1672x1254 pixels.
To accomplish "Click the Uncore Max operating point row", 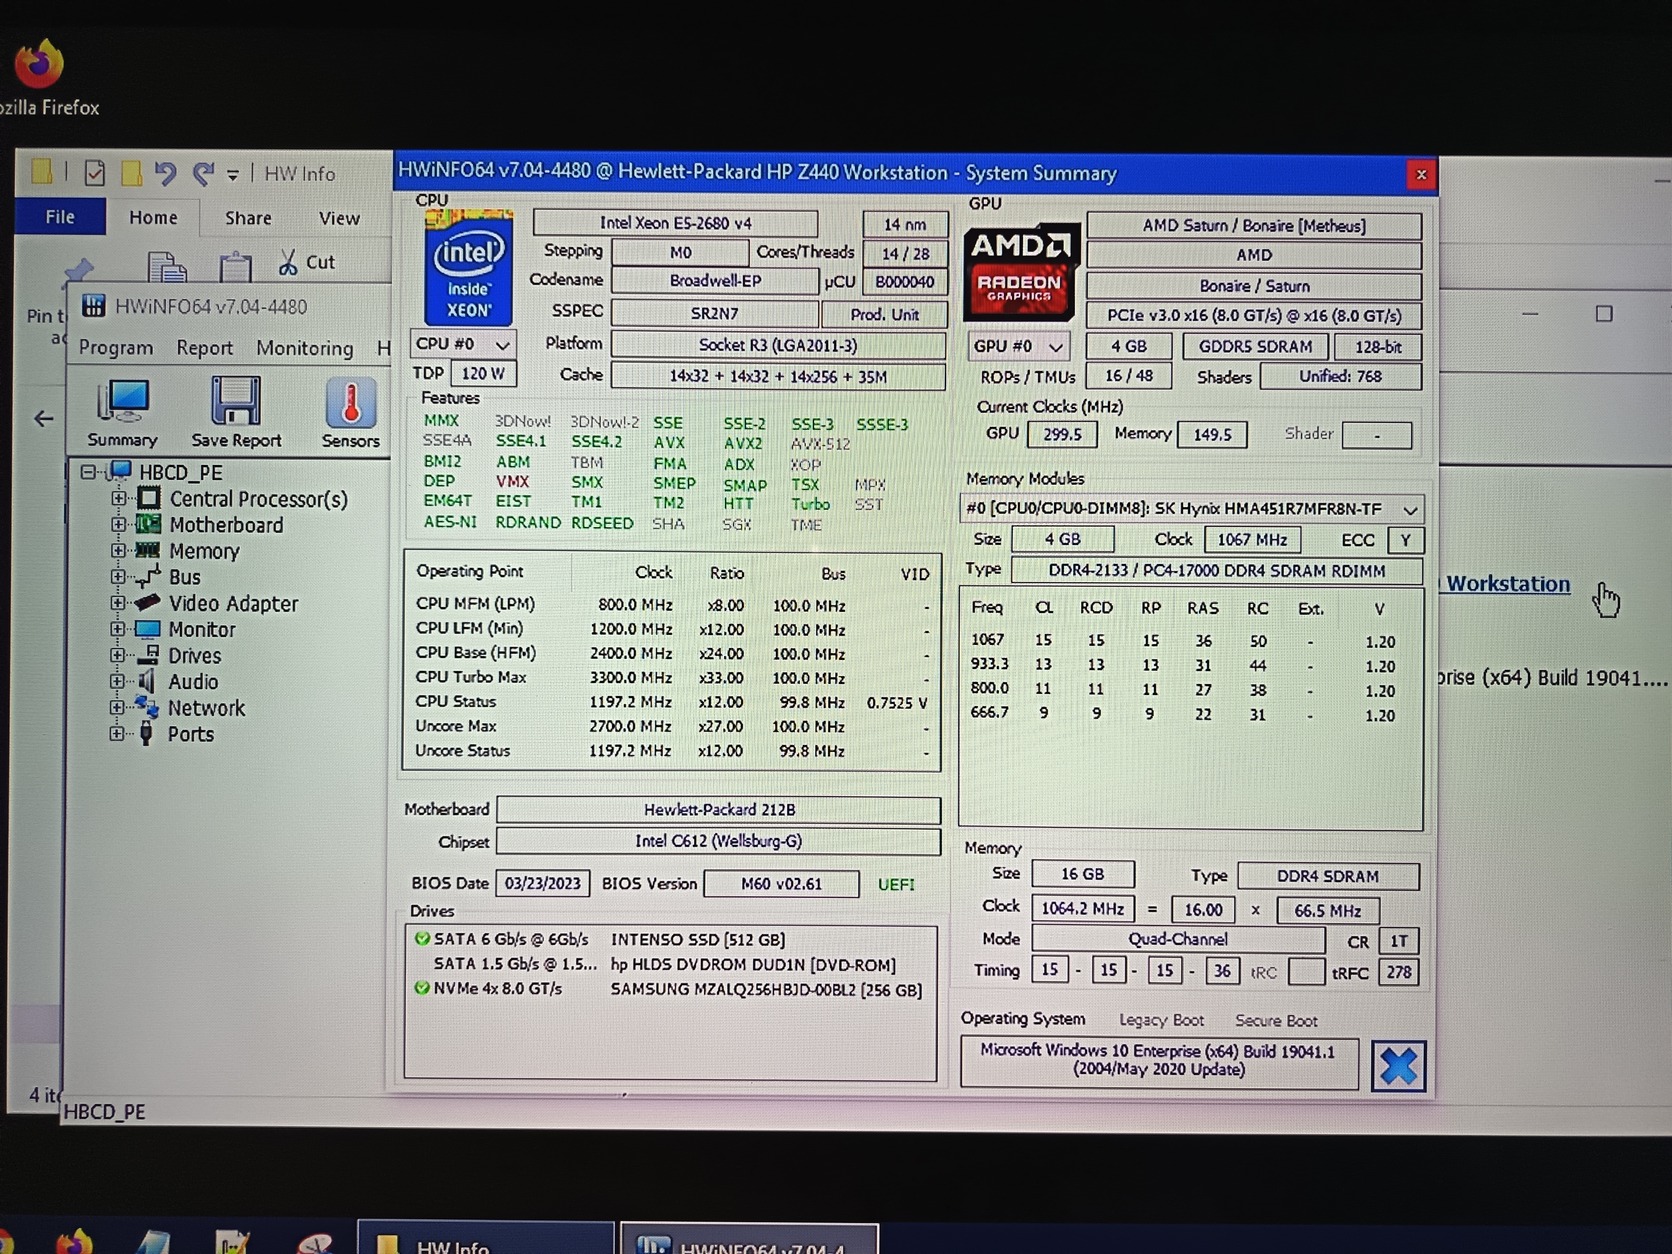I will (672, 727).
